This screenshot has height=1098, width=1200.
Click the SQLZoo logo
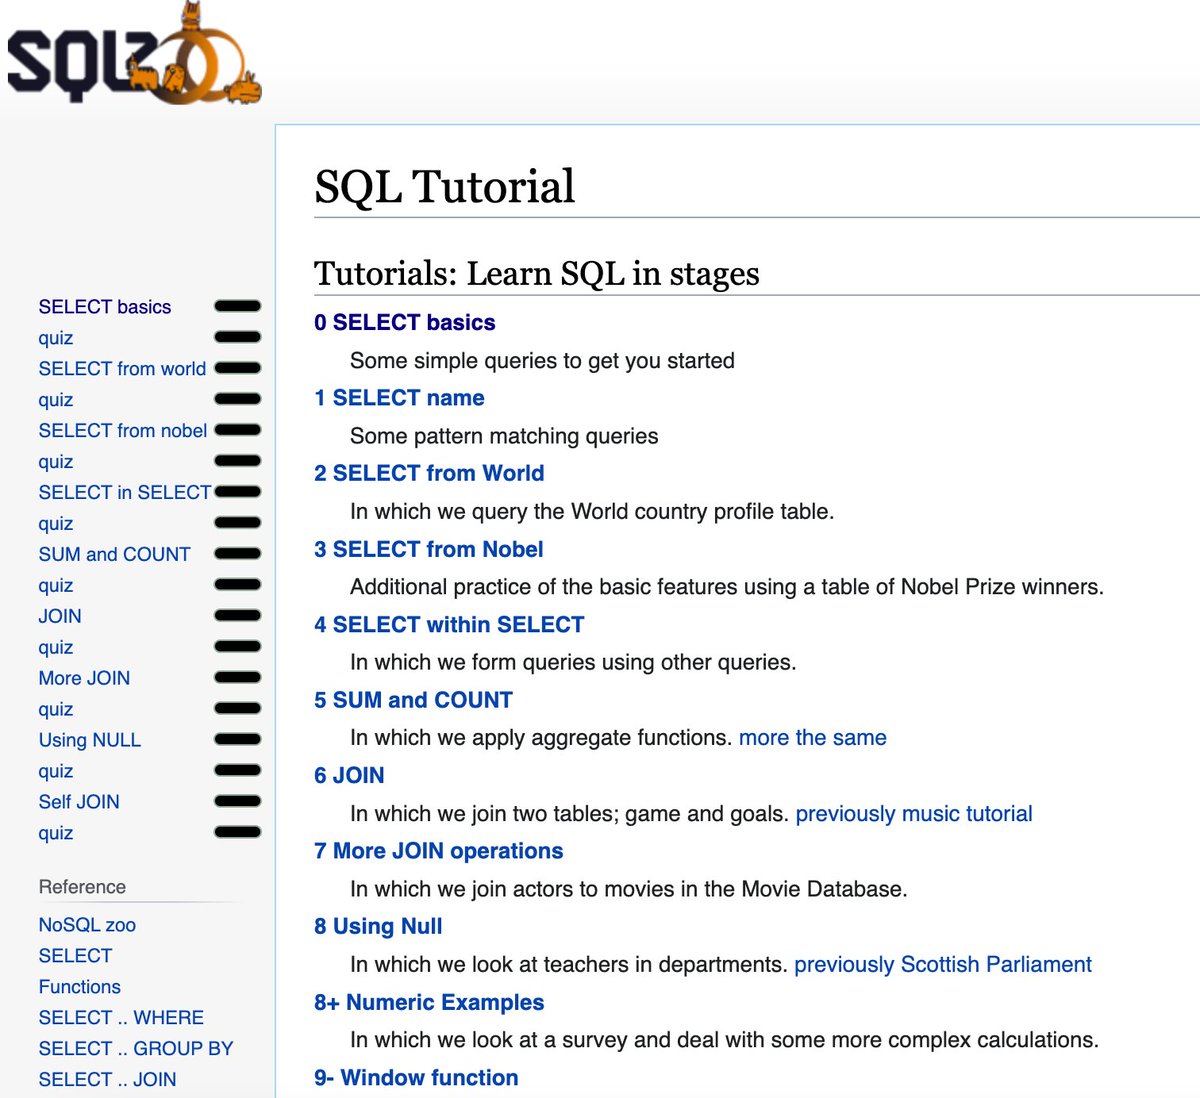point(130,55)
